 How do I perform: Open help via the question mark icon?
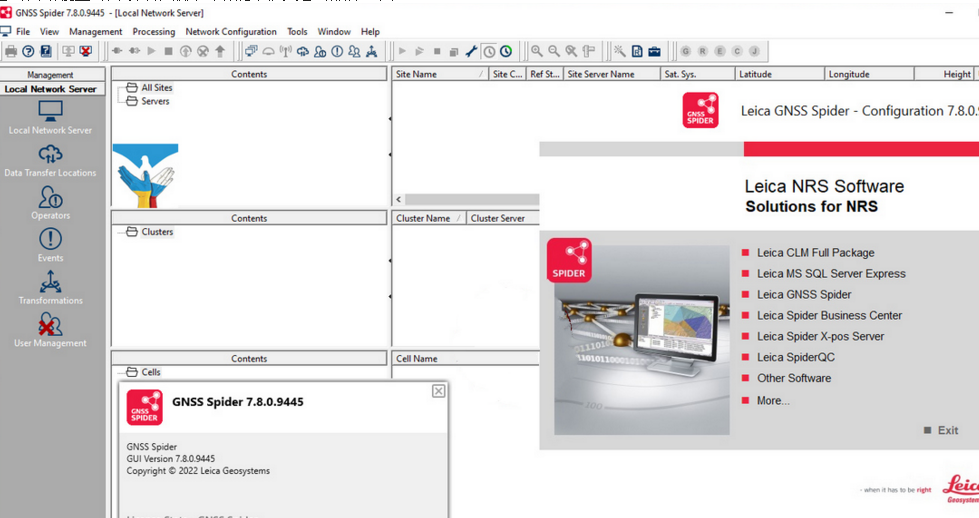28,51
